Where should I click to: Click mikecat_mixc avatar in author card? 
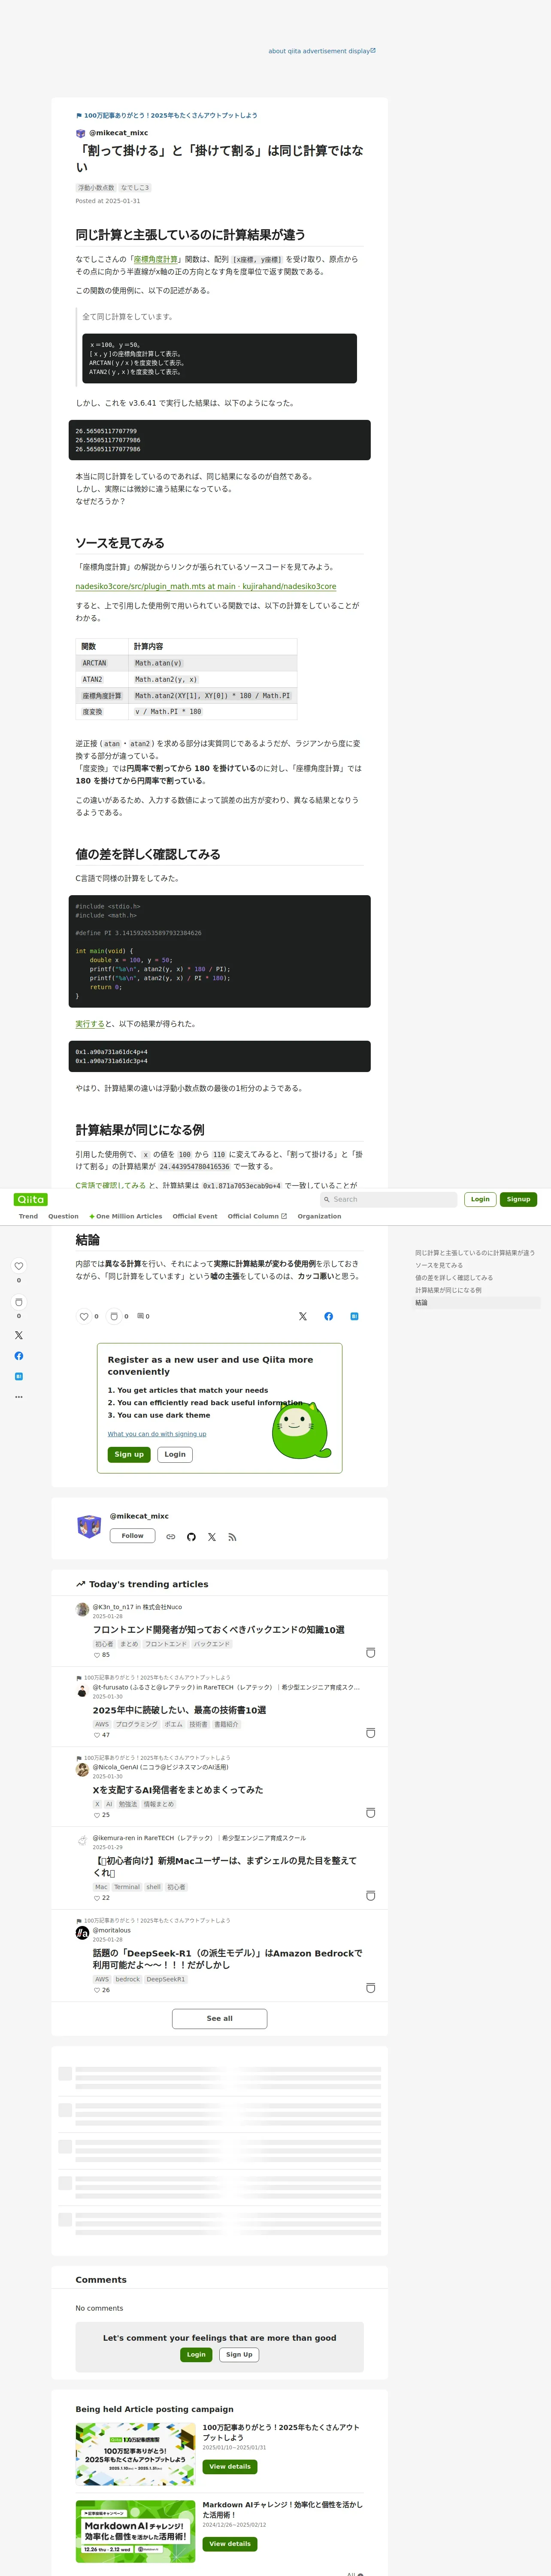click(89, 1526)
